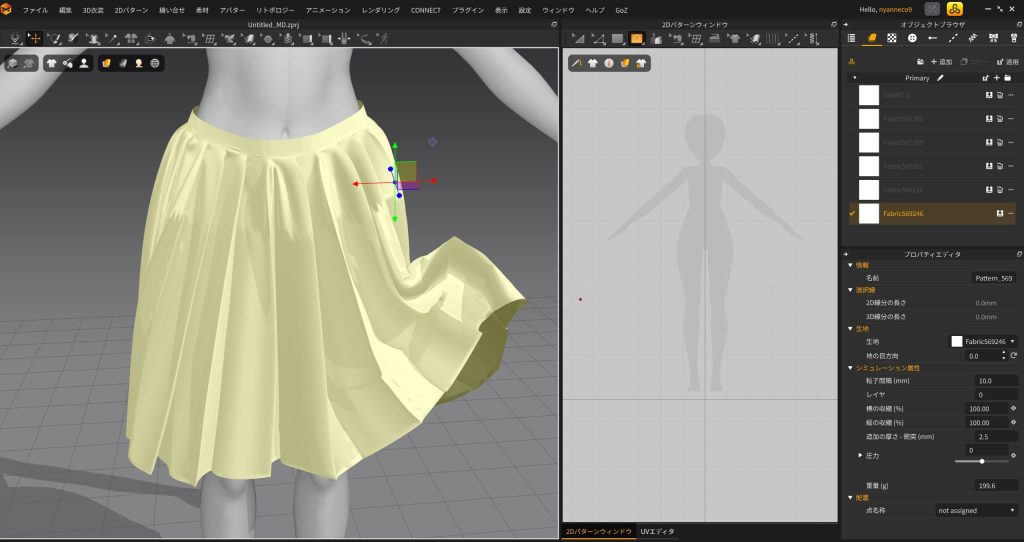Viewport: 1024px width, 542px height.
Task: Open the ファイル menu
Action: click(x=35, y=9)
